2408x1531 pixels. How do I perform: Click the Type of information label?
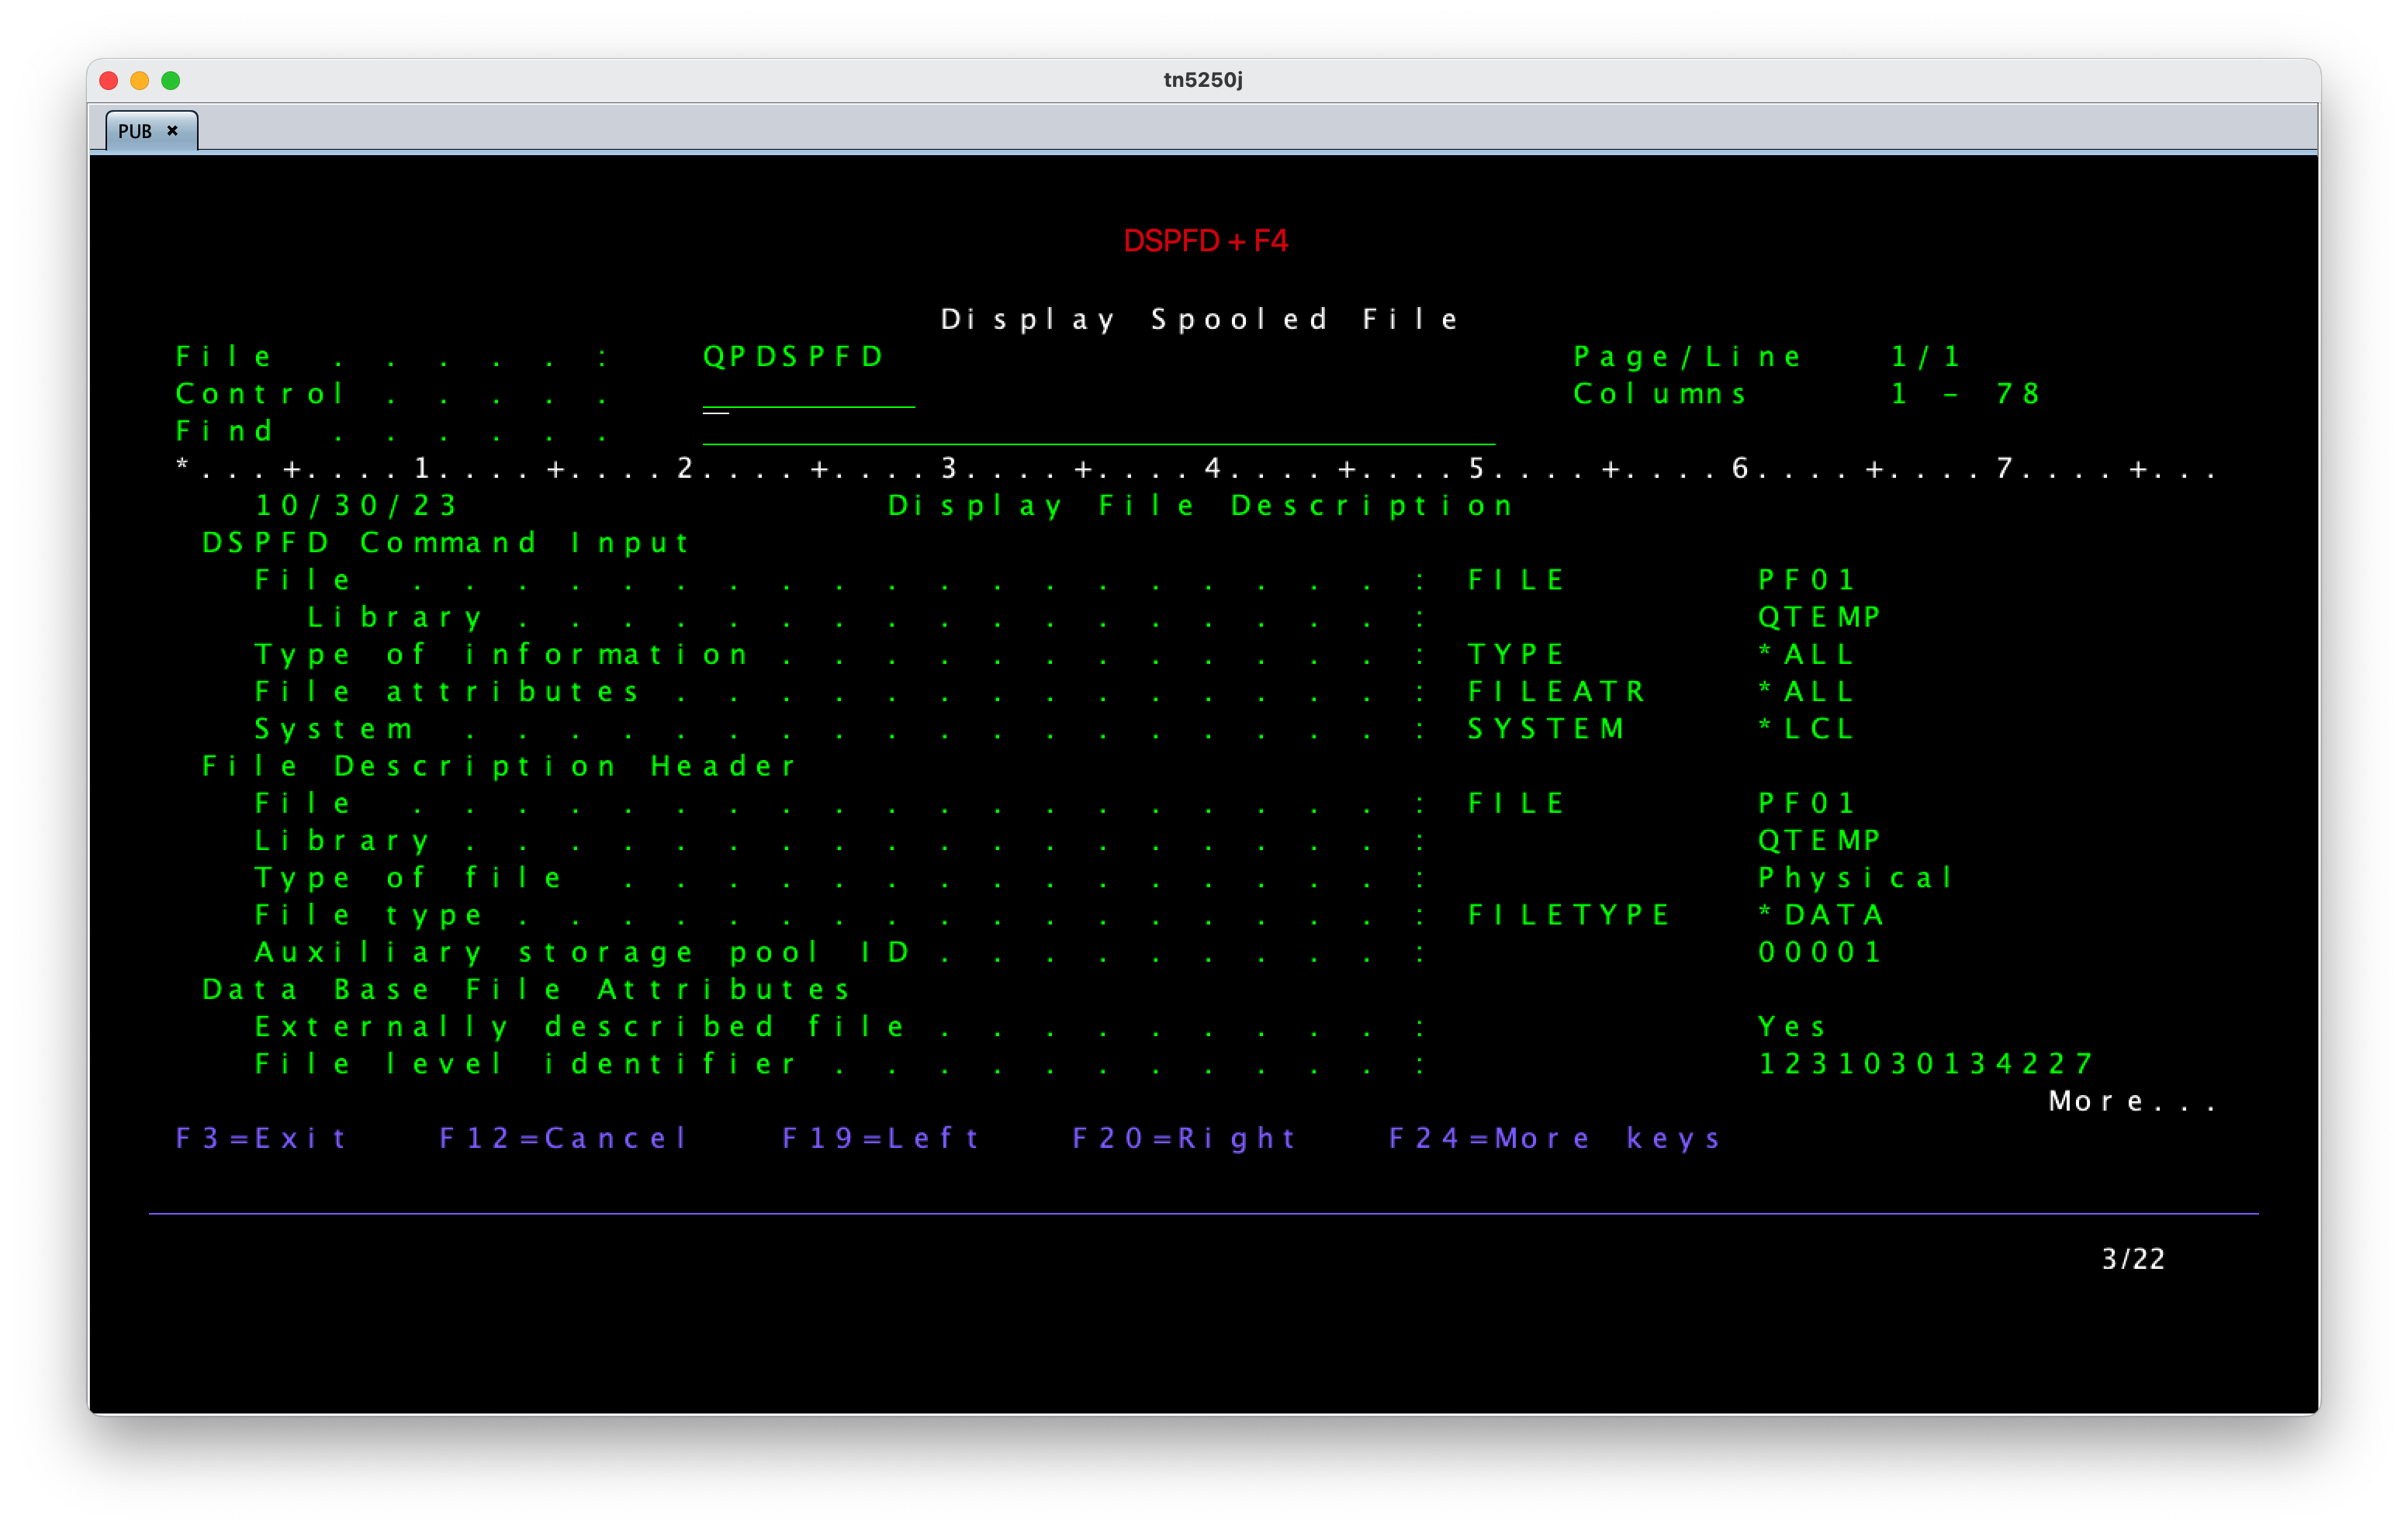501,654
